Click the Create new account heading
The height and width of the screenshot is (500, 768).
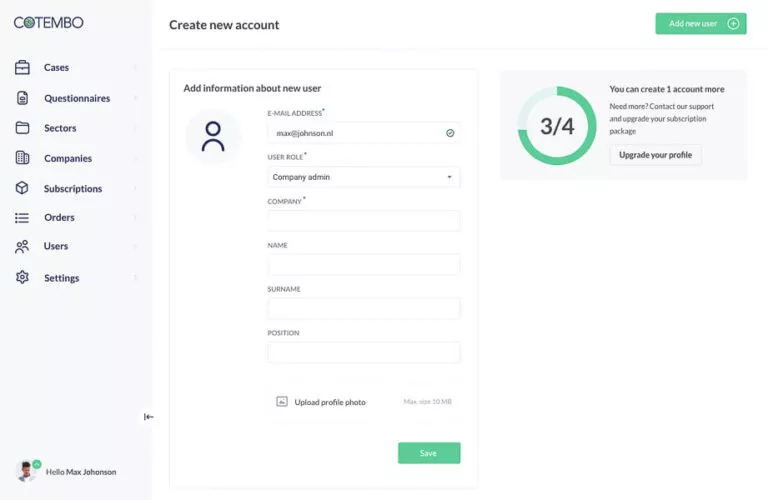pyautogui.click(x=224, y=25)
